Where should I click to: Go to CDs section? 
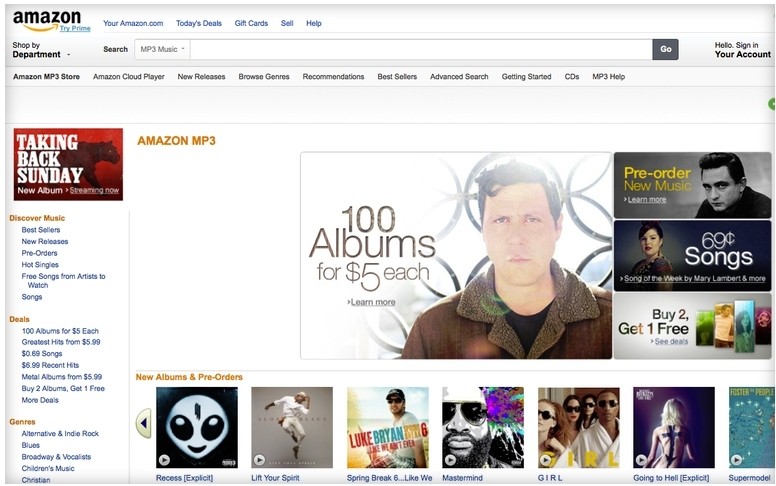click(572, 77)
